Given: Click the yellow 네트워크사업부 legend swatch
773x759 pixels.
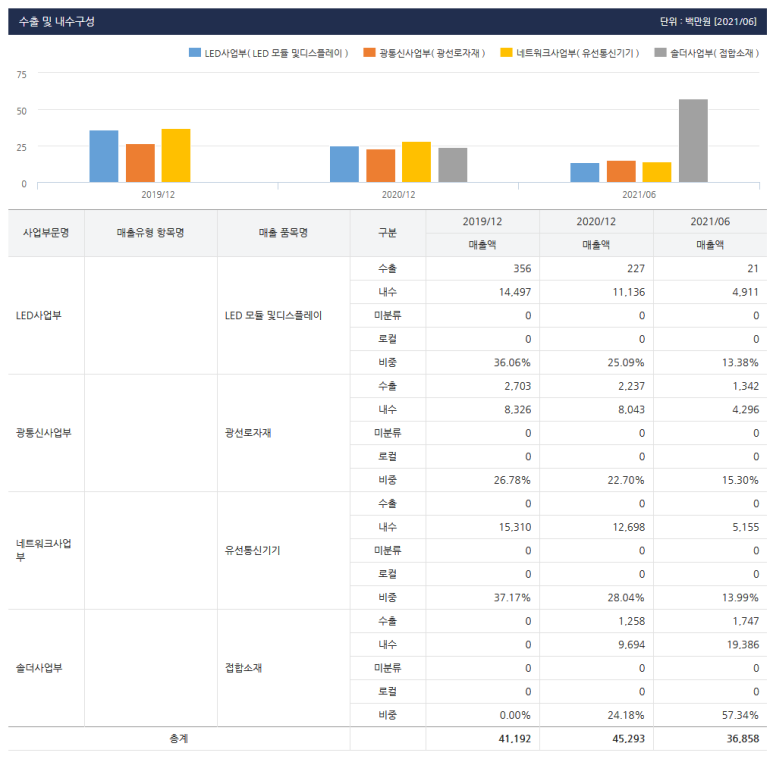Looking at the screenshot, I should point(506,52).
